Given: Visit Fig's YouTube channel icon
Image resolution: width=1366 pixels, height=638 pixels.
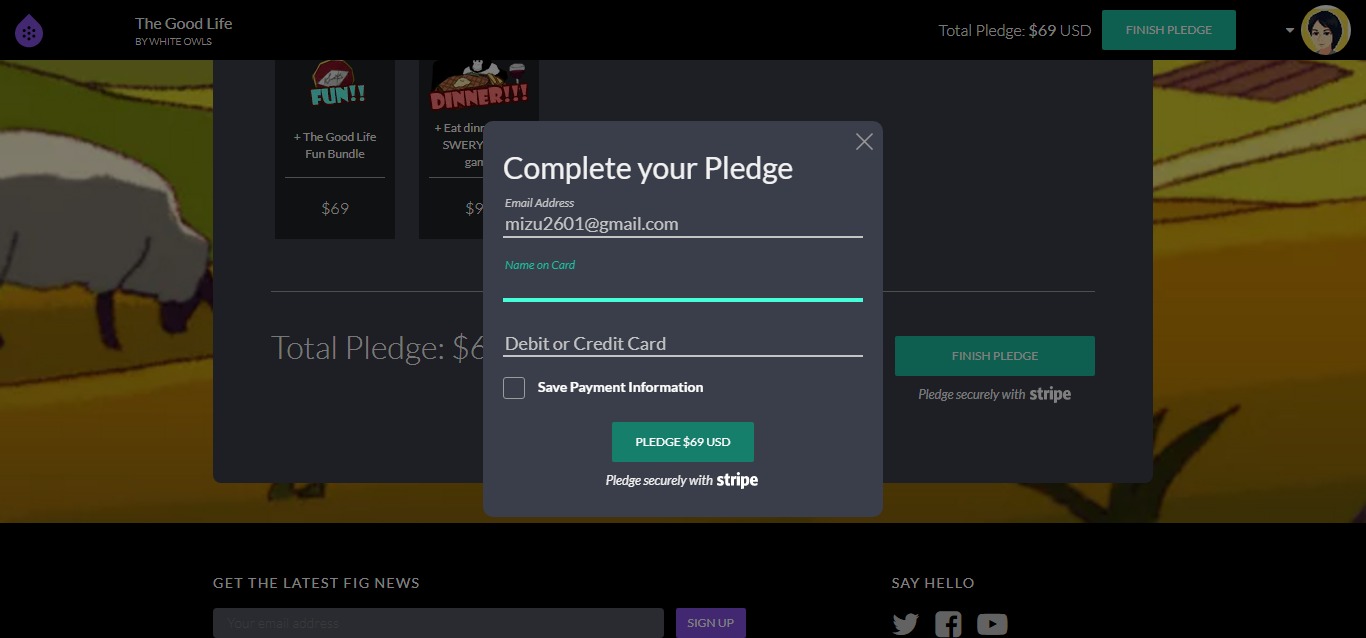Looking at the screenshot, I should point(992,625).
